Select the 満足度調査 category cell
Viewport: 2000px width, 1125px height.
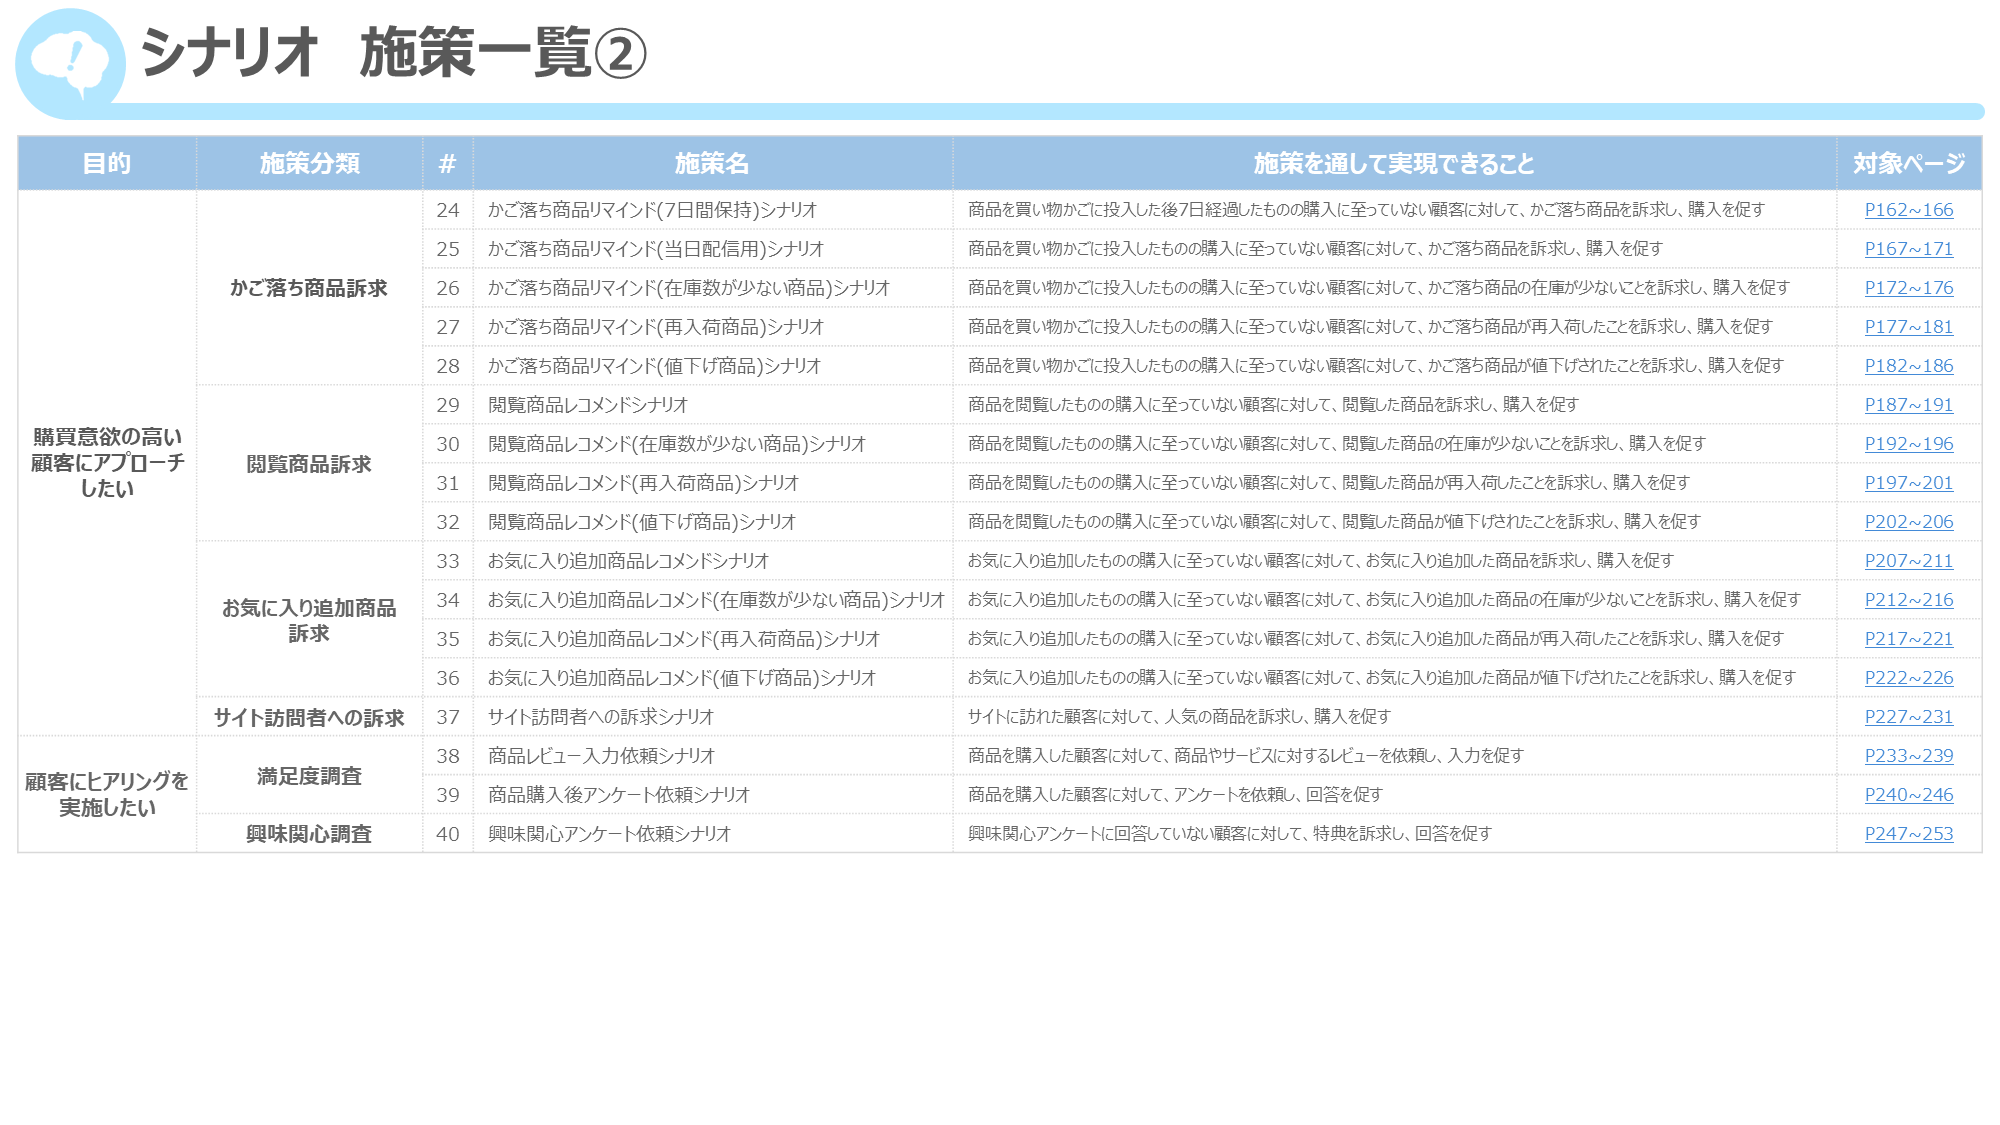click(x=309, y=776)
